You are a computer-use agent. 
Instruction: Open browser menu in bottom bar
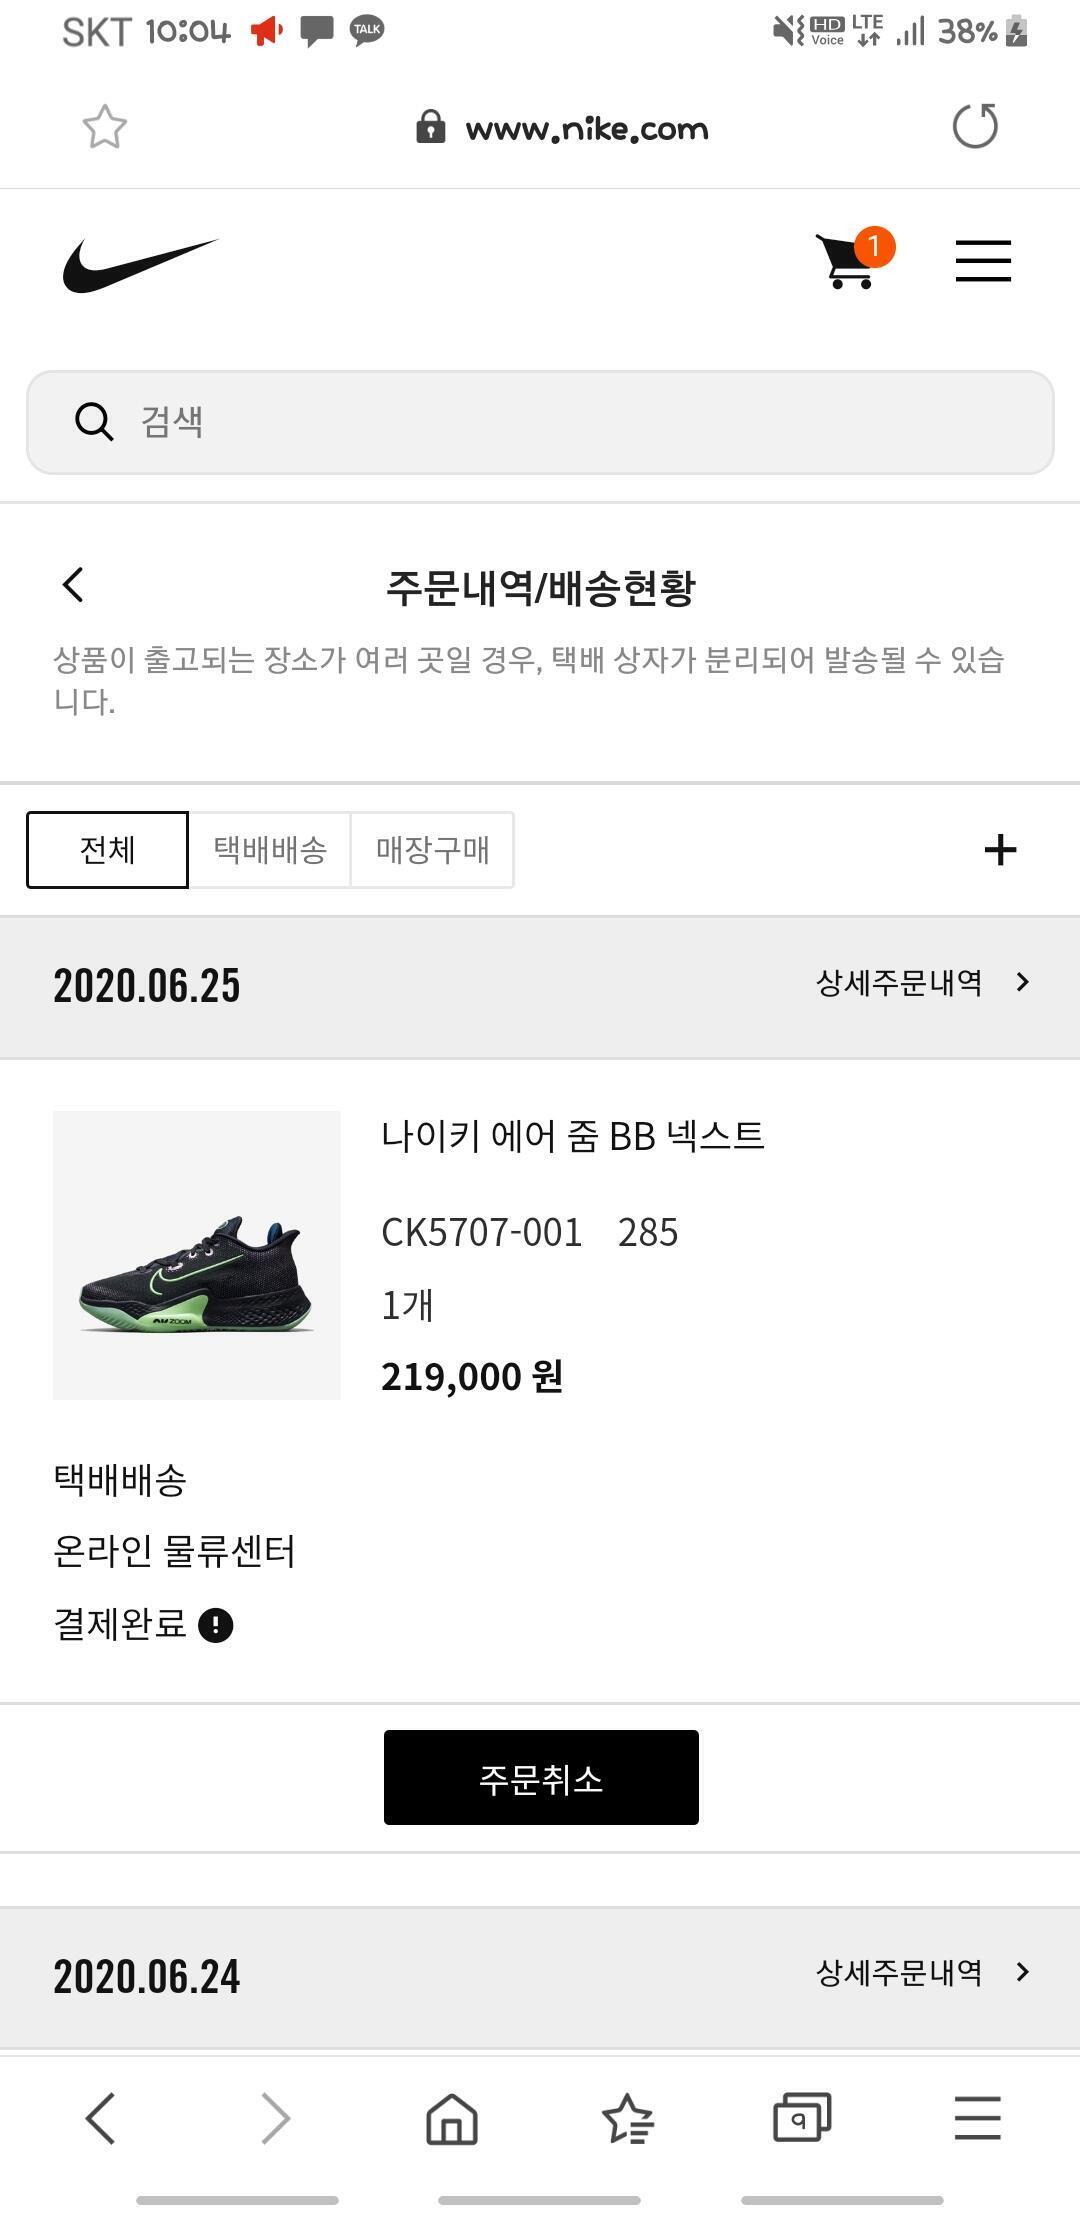pyautogui.click(x=977, y=2117)
